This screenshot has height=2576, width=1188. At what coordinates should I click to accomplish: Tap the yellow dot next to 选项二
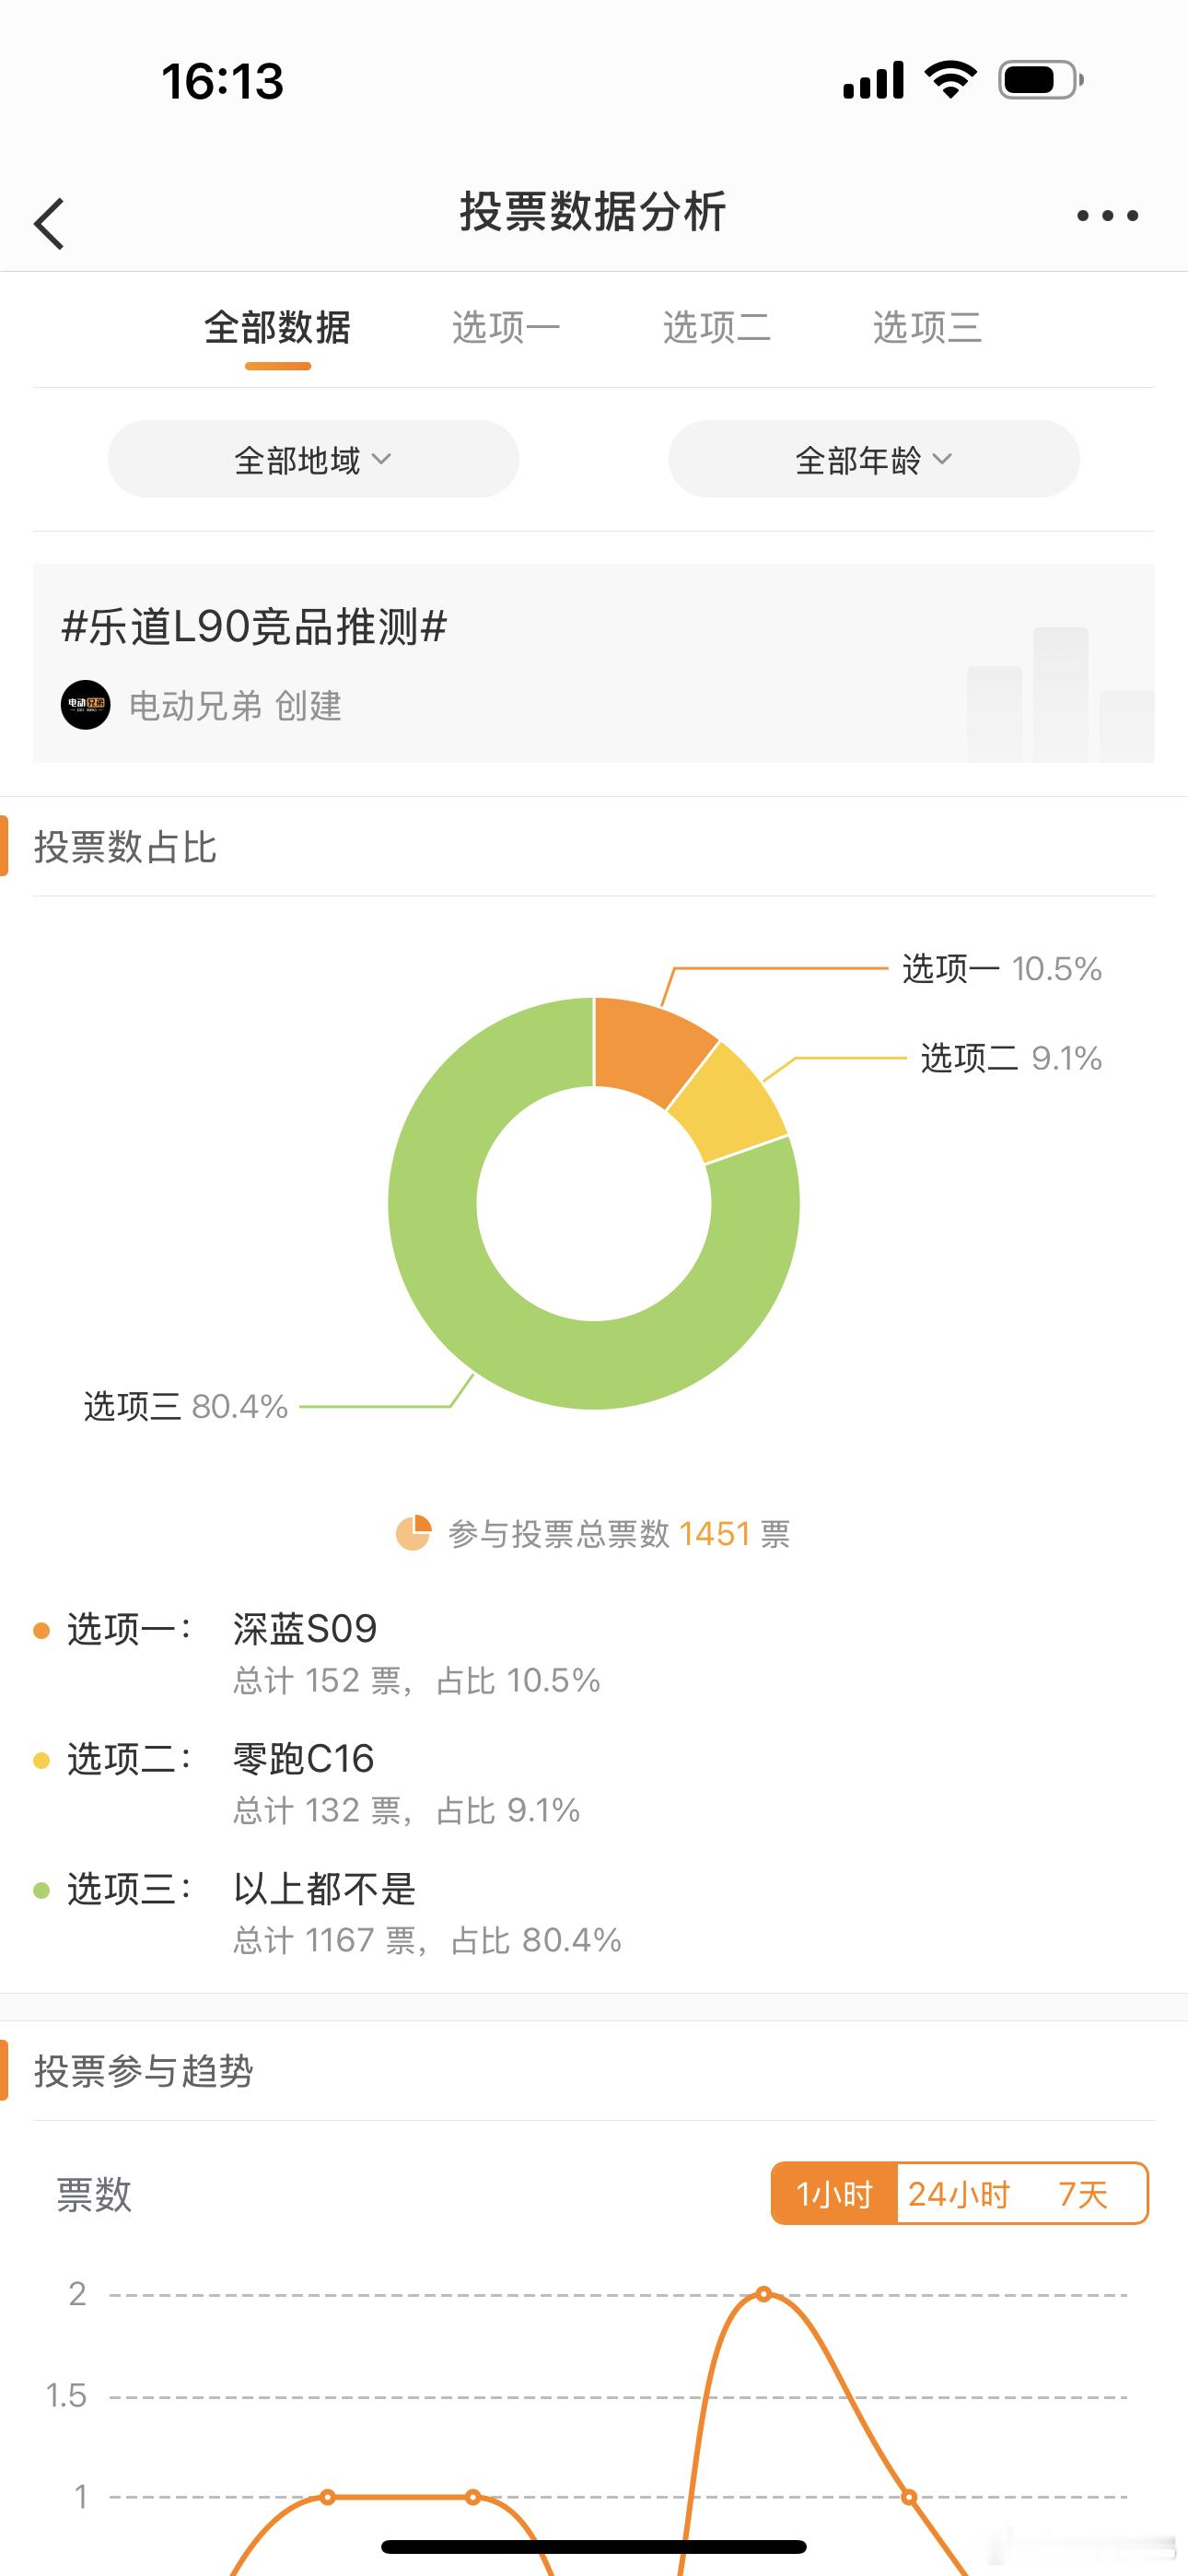pos(41,1760)
